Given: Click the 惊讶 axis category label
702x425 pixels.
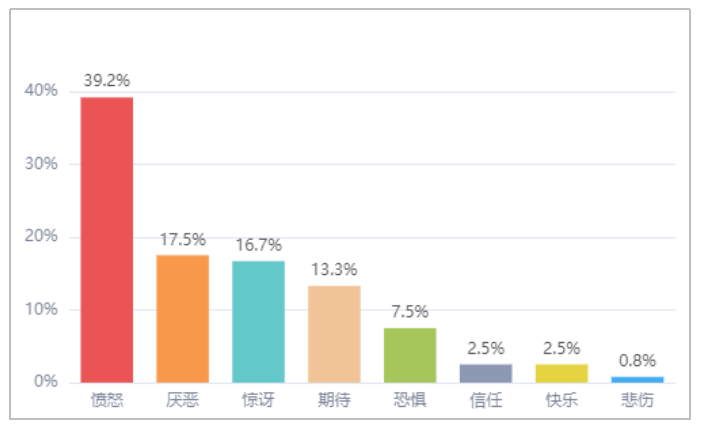Looking at the screenshot, I should coord(258,400).
